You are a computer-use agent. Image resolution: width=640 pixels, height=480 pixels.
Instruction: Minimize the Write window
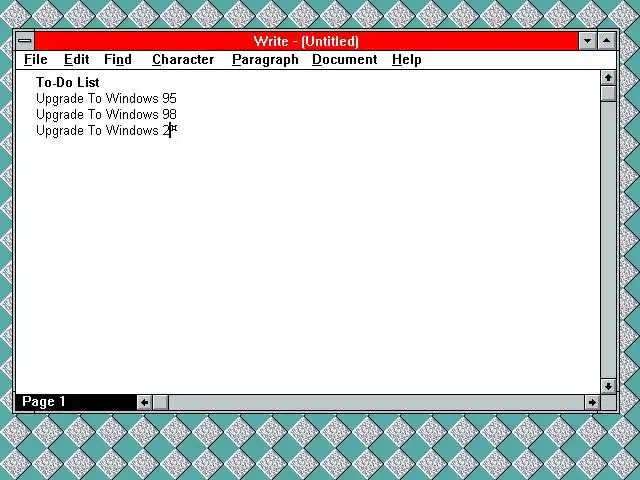coord(587,41)
